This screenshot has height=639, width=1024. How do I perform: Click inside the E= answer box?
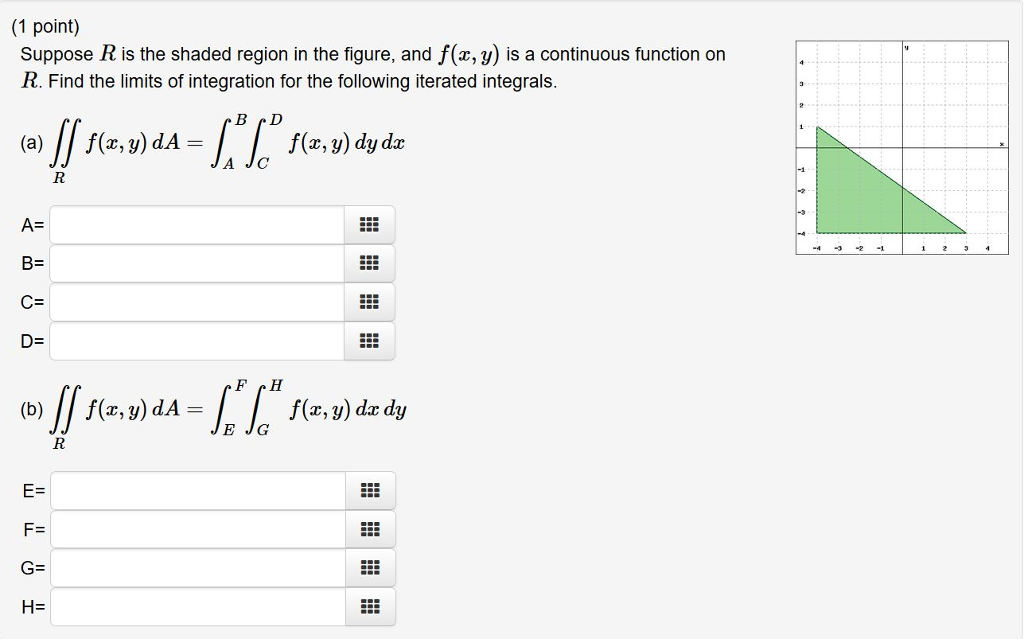tap(195, 490)
